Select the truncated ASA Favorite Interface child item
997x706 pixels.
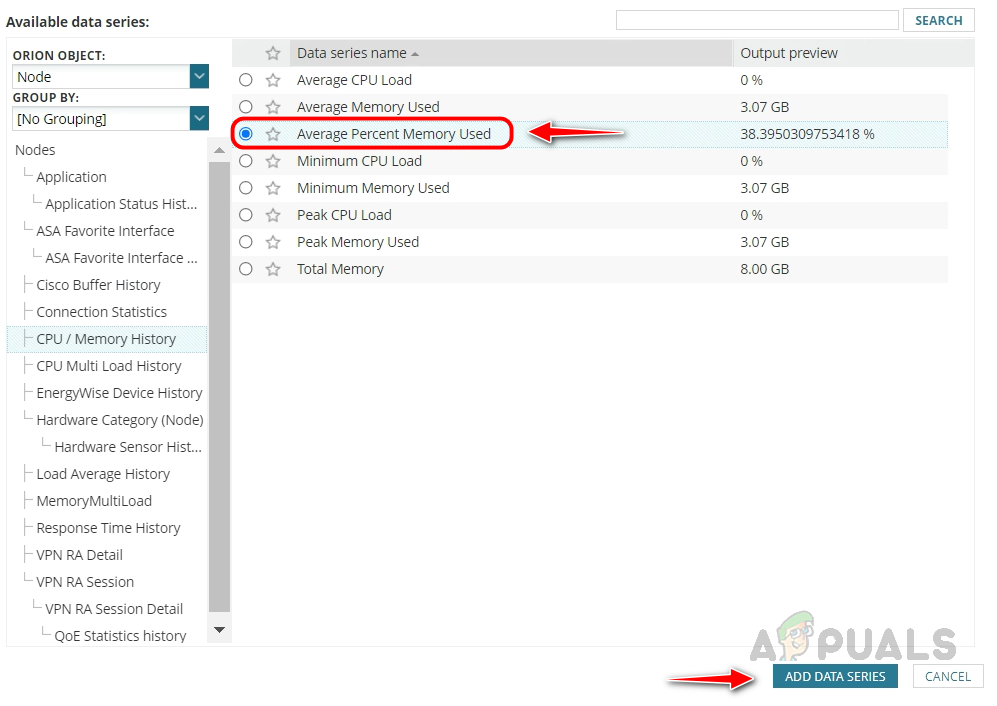click(121, 258)
